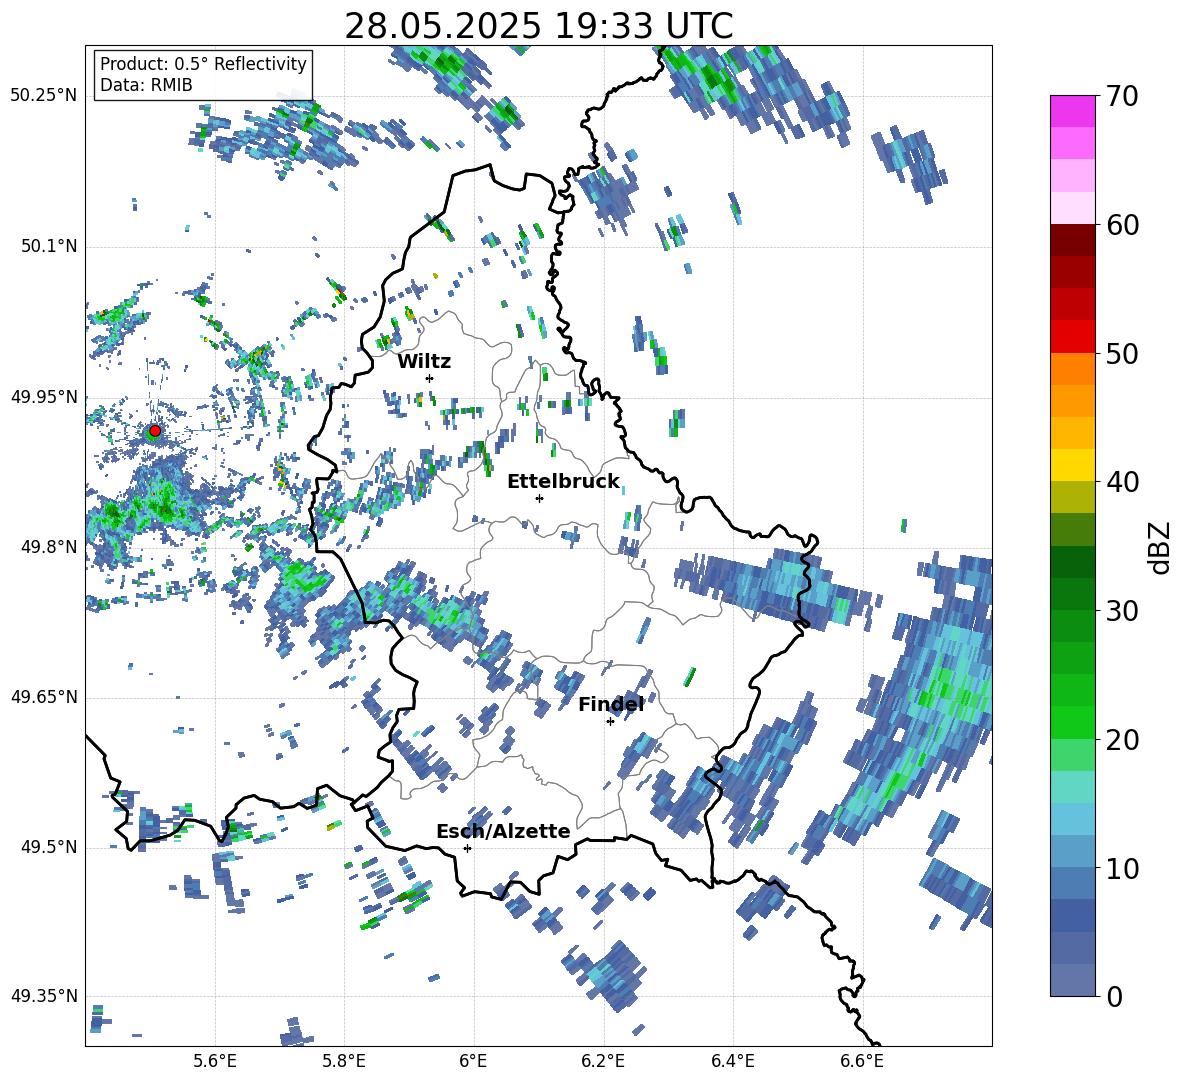Click the bright red colorbar segment above 50

pos(1072,337)
